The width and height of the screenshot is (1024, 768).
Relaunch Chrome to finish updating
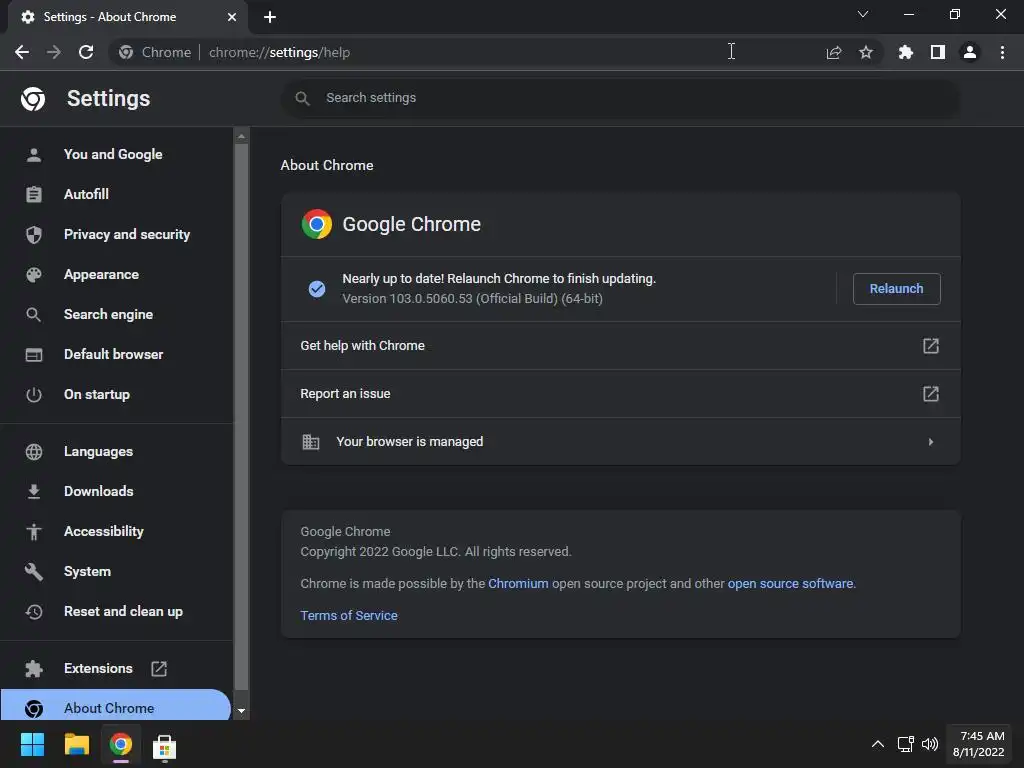[896, 289]
